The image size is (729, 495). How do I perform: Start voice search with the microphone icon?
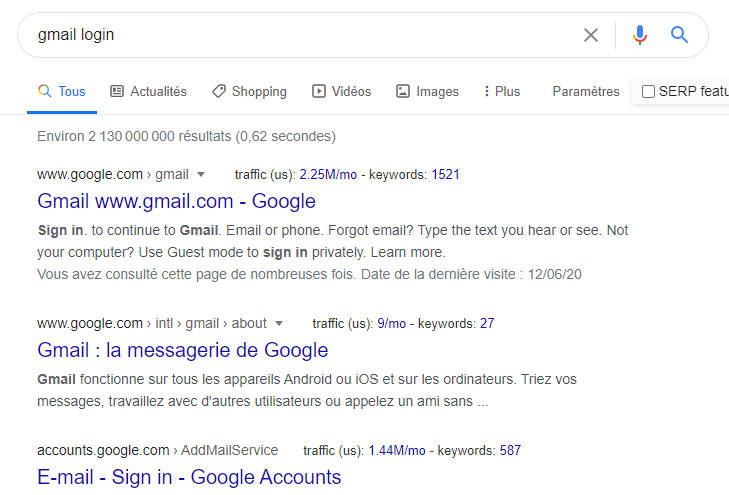tap(640, 35)
